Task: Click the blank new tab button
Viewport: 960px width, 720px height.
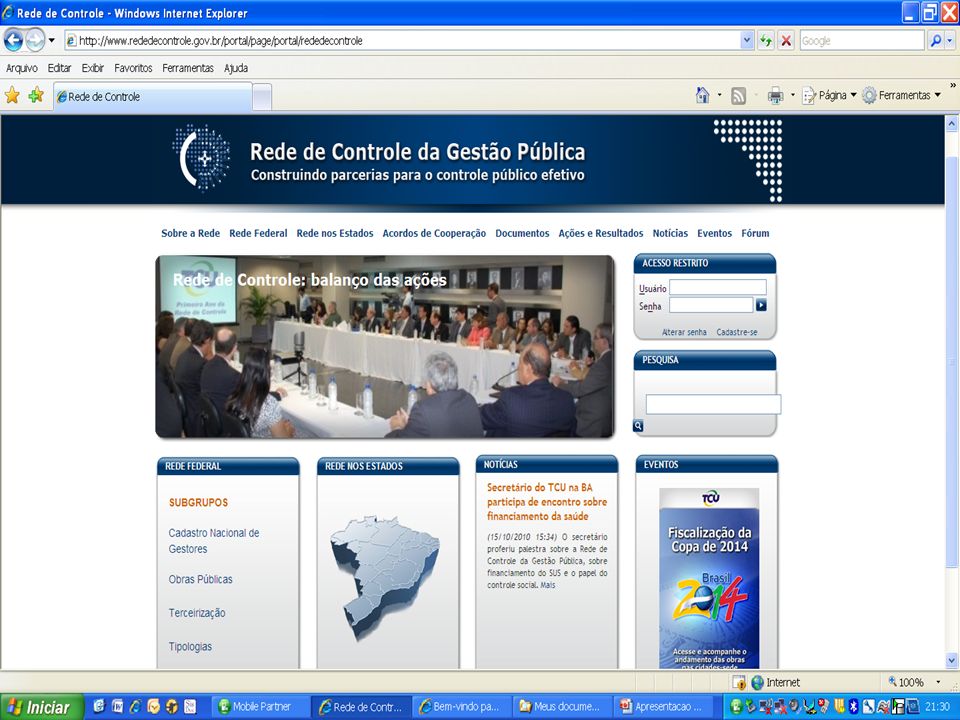Action: [x=262, y=97]
